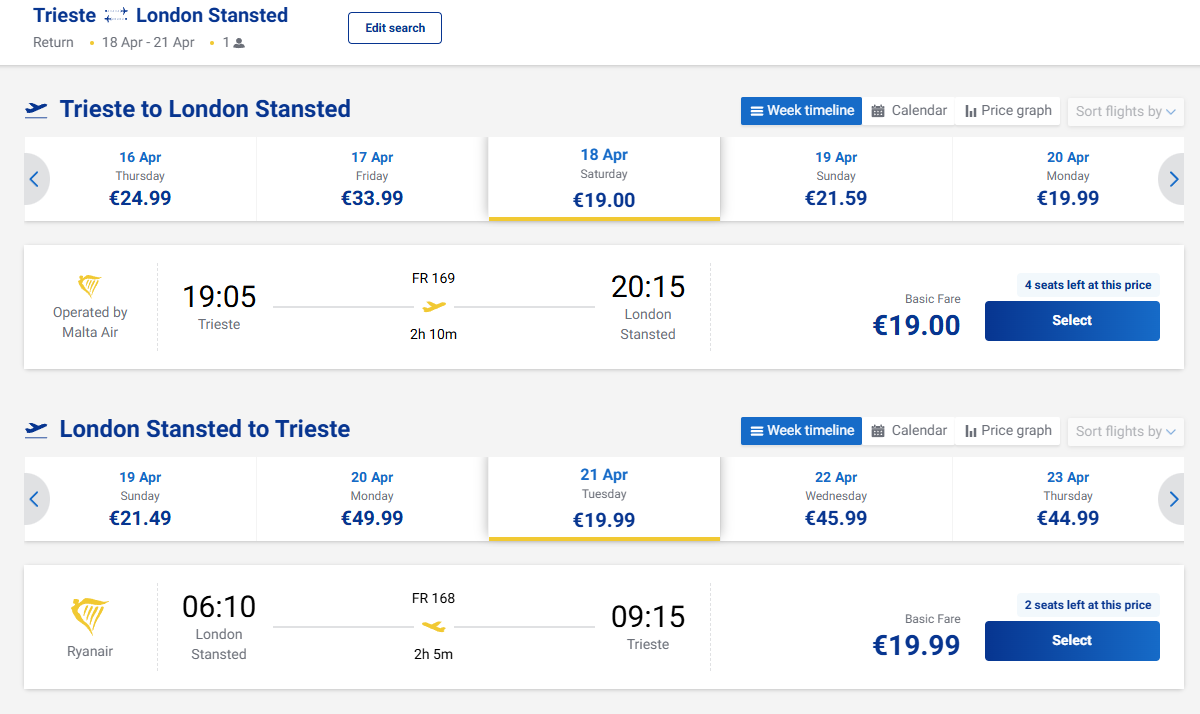Screen dimensions: 1200x714
Task: Click the Malta Air operator logo
Action: coord(90,286)
